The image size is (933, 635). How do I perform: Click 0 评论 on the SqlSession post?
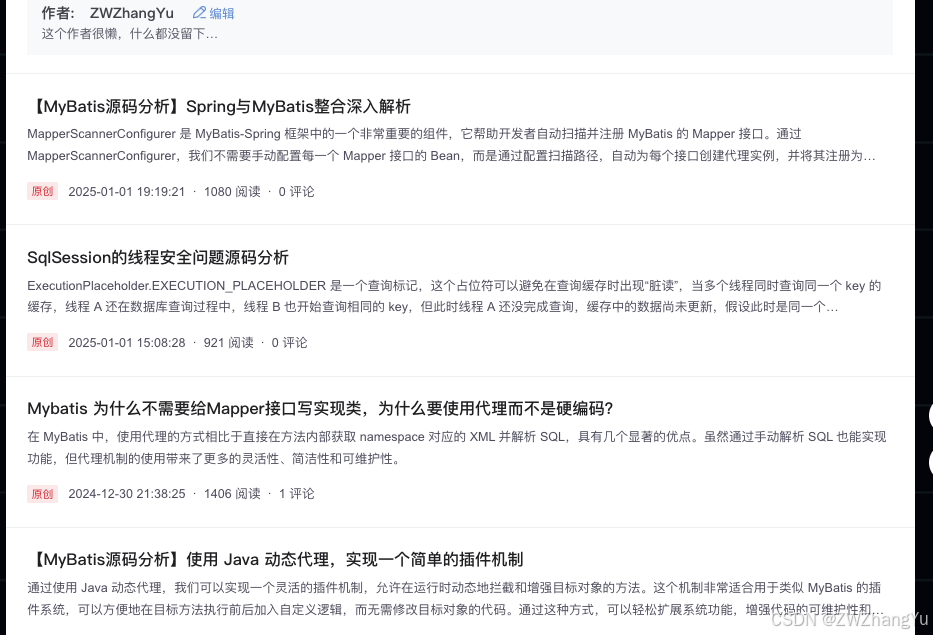(289, 343)
